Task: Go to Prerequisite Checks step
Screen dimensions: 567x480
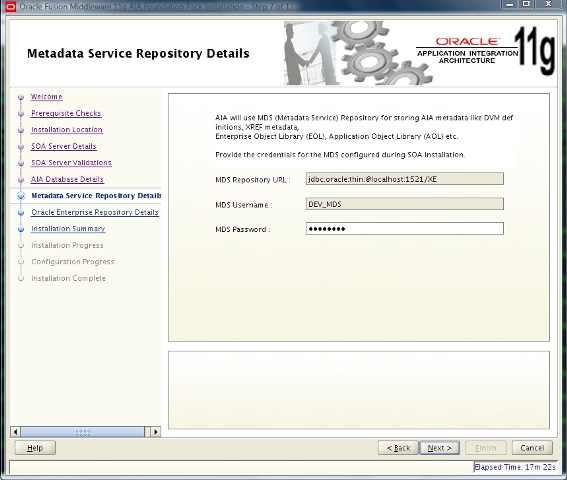Action: (66, 113)
